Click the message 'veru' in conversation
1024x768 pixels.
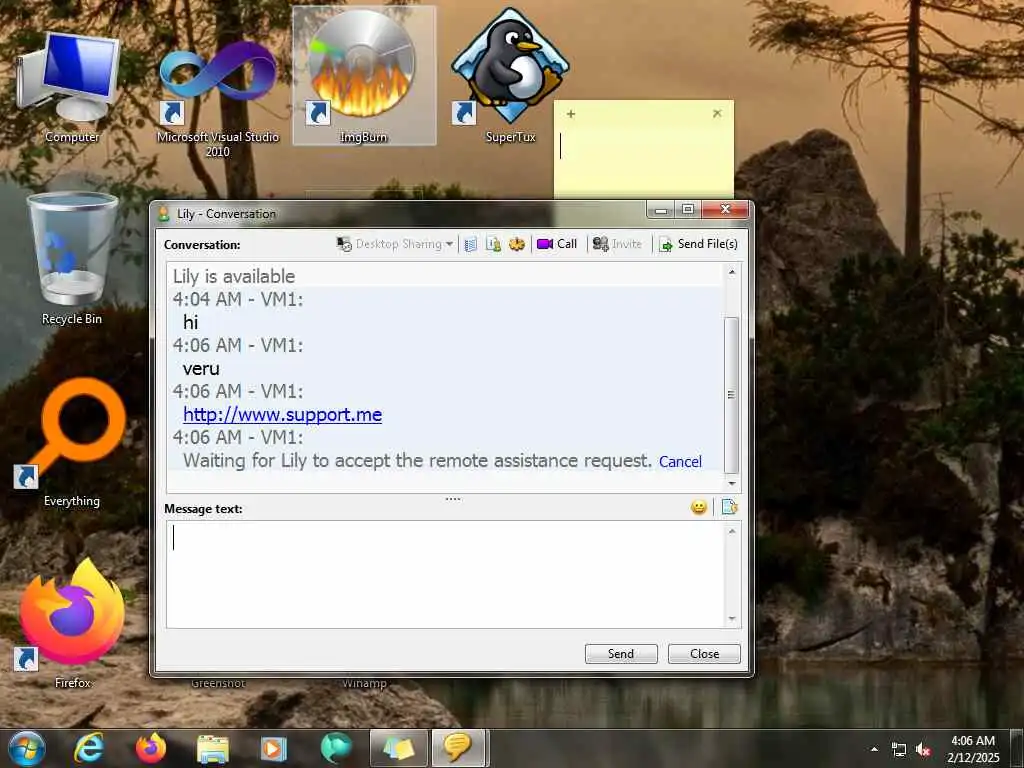pyautogui.click(x=201, y=369)
